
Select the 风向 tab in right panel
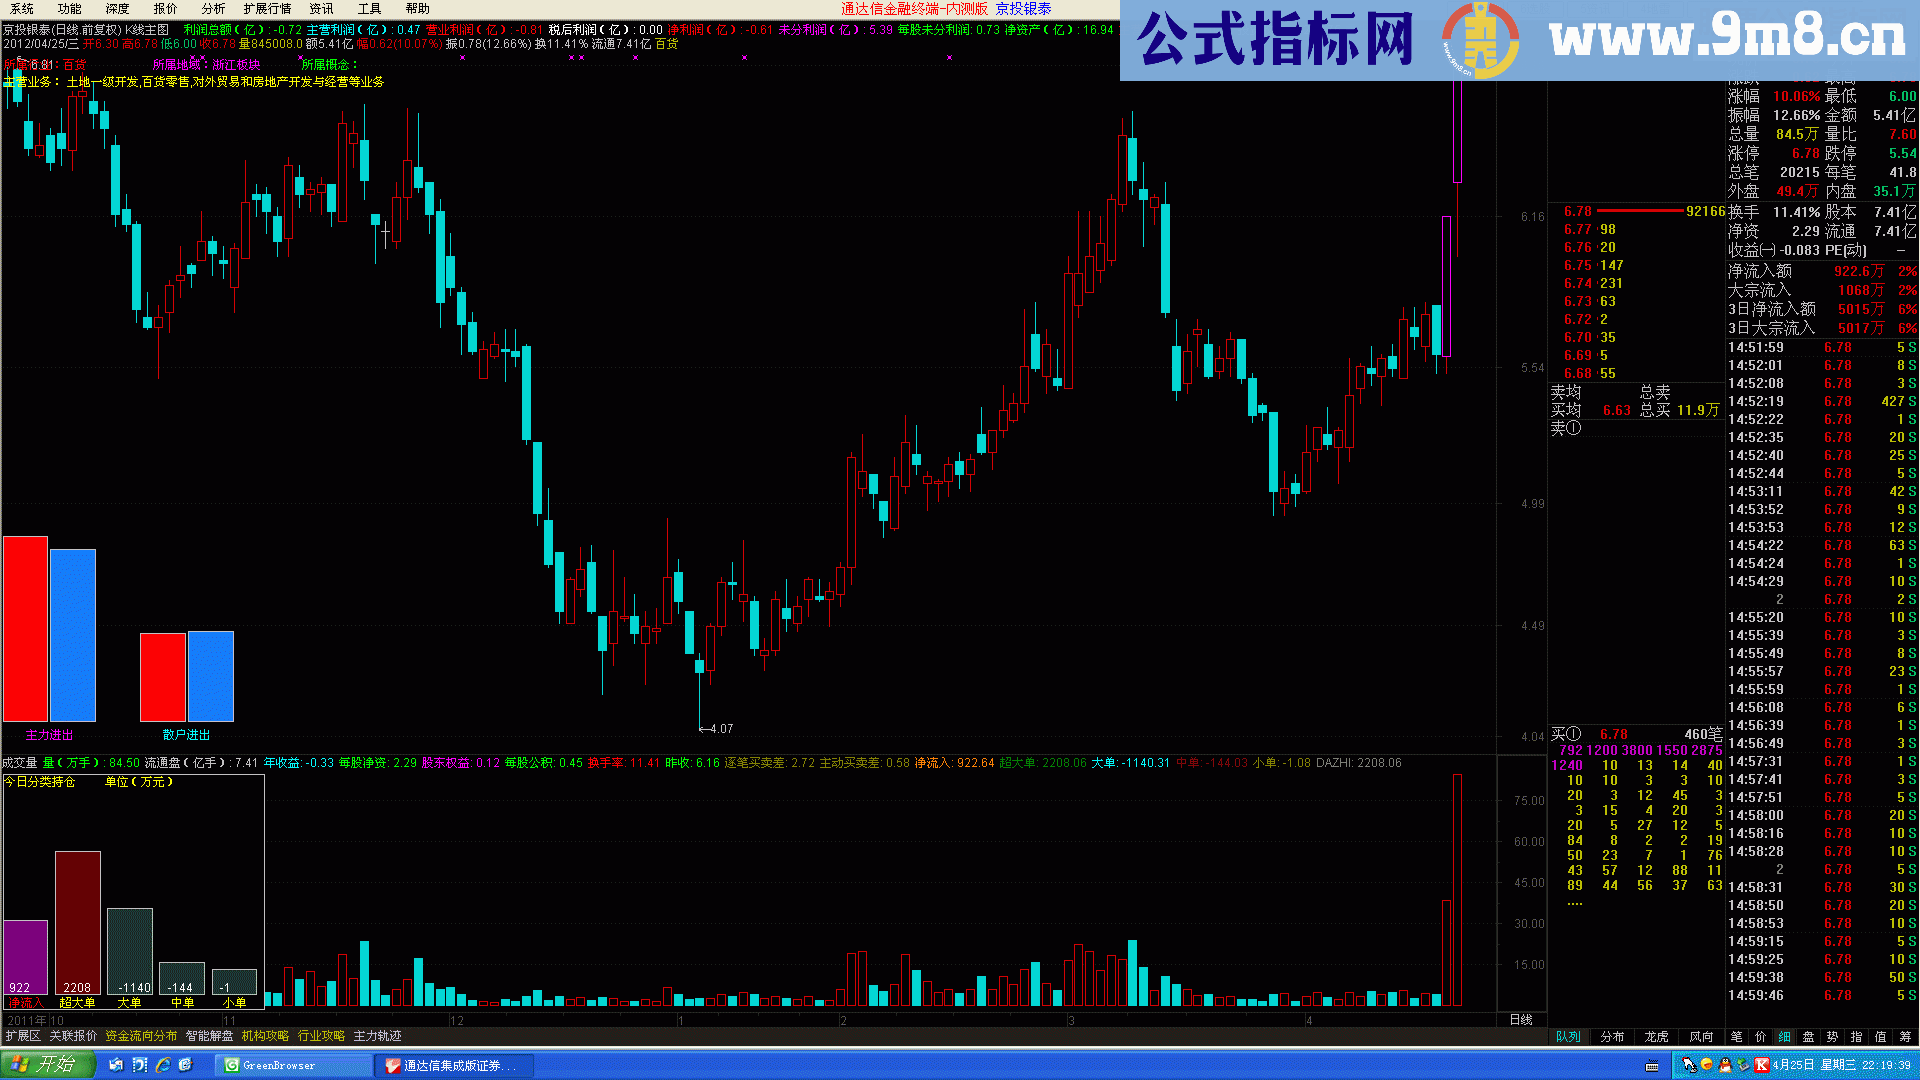coord(1701,1037)
